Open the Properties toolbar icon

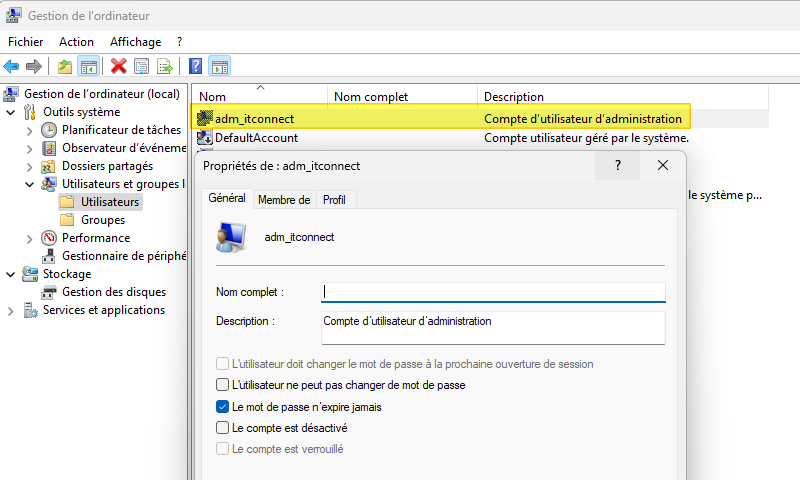click(x=141, y=66)
